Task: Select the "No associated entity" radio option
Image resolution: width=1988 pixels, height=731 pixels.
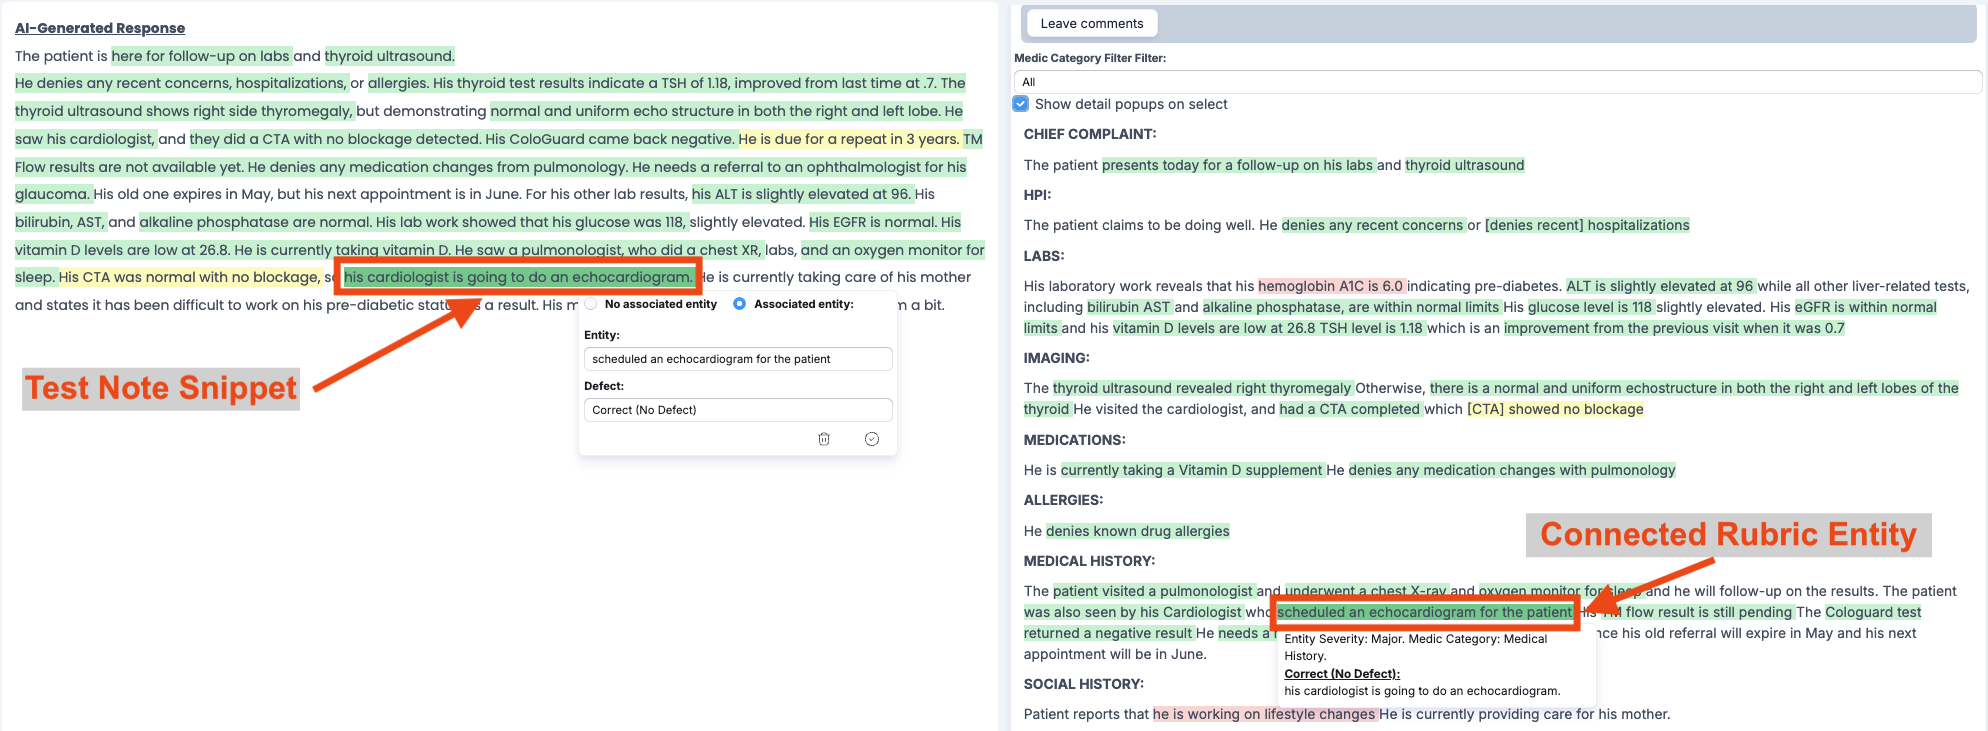Action: pos(592,304)
